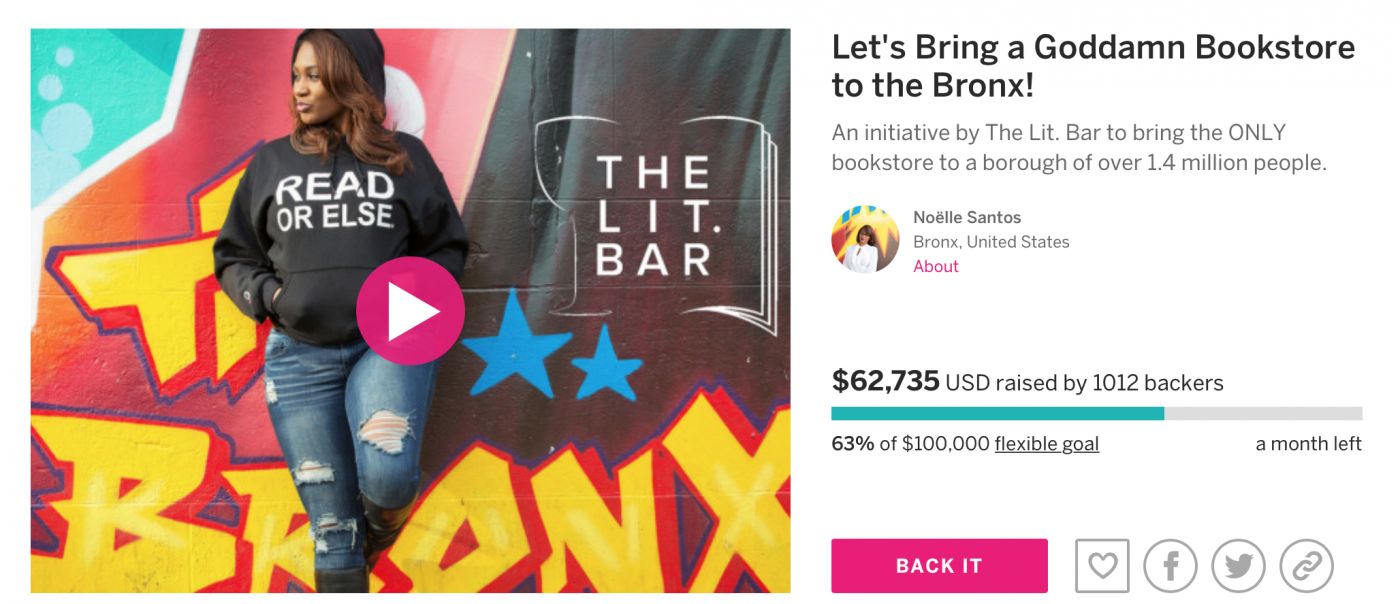The image size is (1400, 604).
Task: Click the Bronx, United States location text
Action: (x=990, y=242)
